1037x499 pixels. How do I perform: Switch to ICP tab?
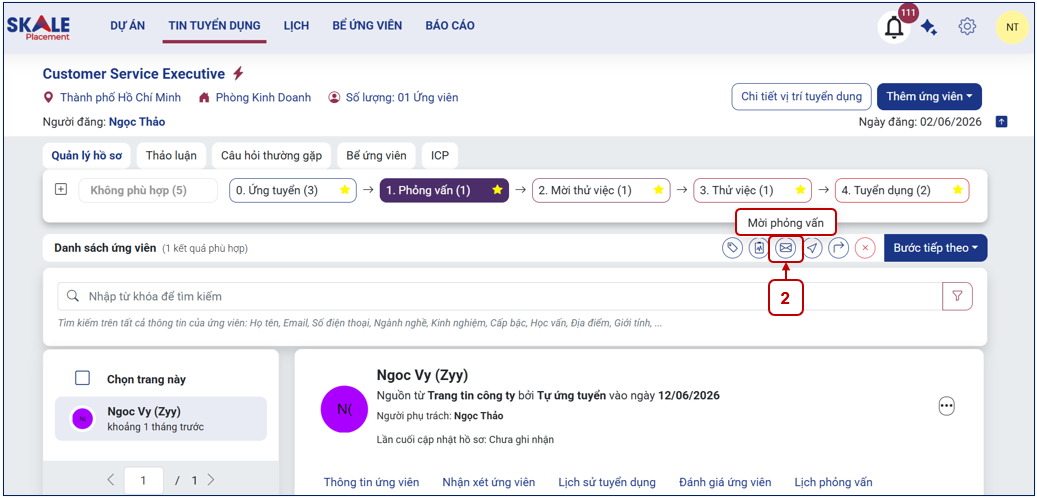[440, 156]
